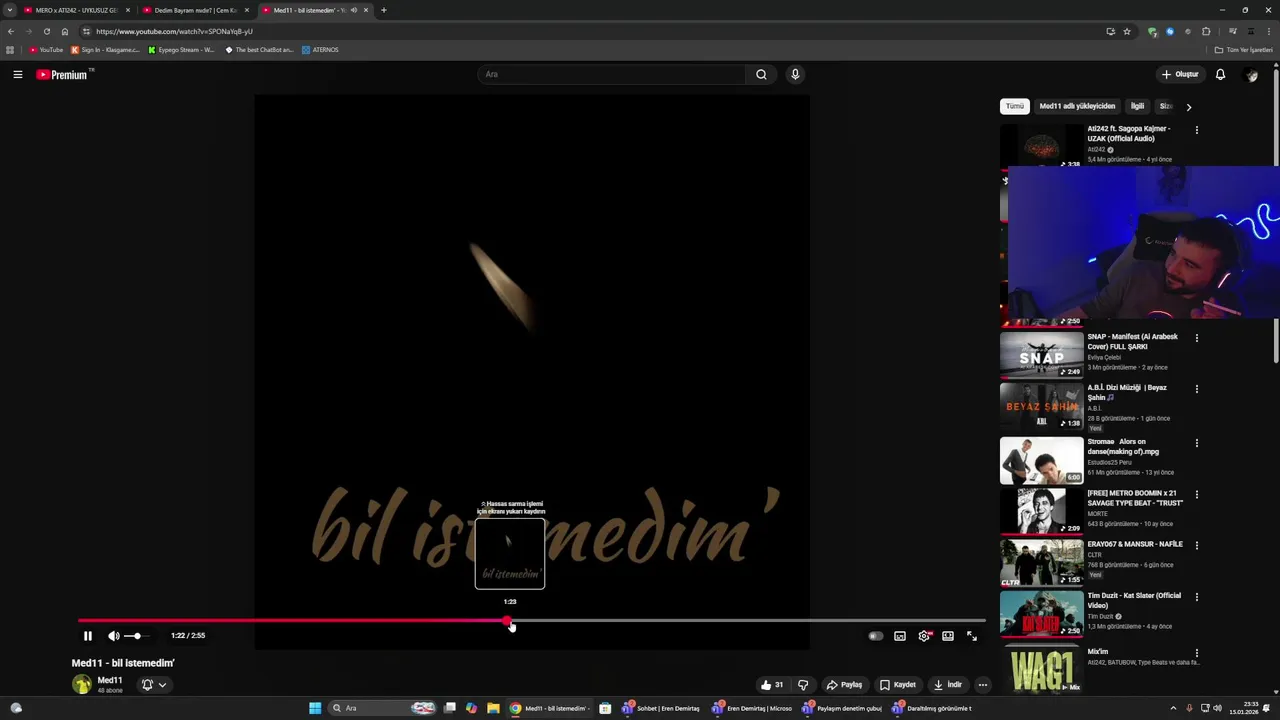Viewport: 1280px width, 720px height.
Task: Switch to theater mode
Action: click(x=948, y=636)
